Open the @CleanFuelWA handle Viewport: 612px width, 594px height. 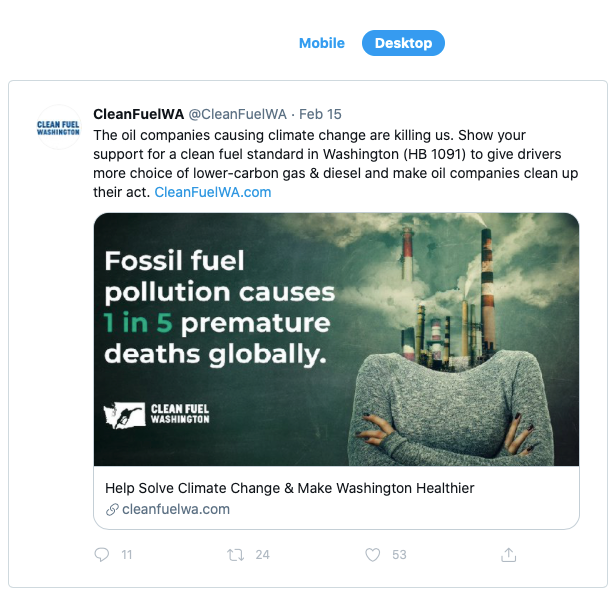(237, 114)
